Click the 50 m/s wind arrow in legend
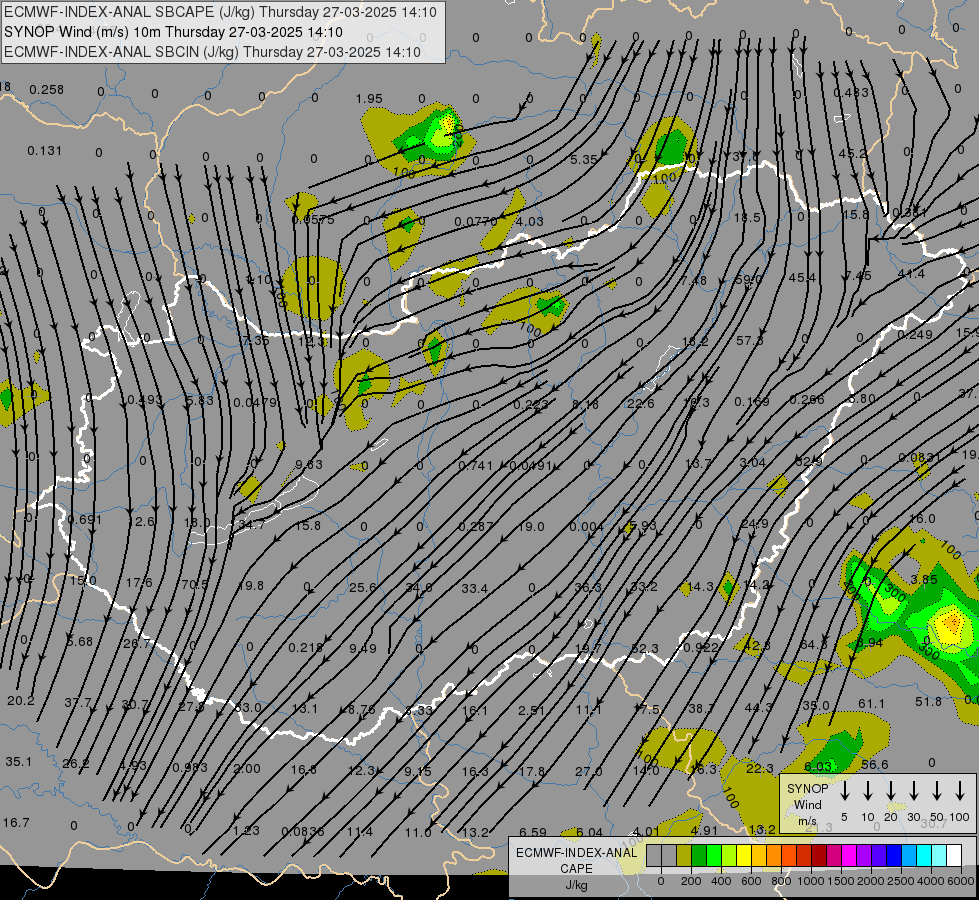Image resolution: width=979 pixels, height=900 pixels. click(x=937, y=791)
